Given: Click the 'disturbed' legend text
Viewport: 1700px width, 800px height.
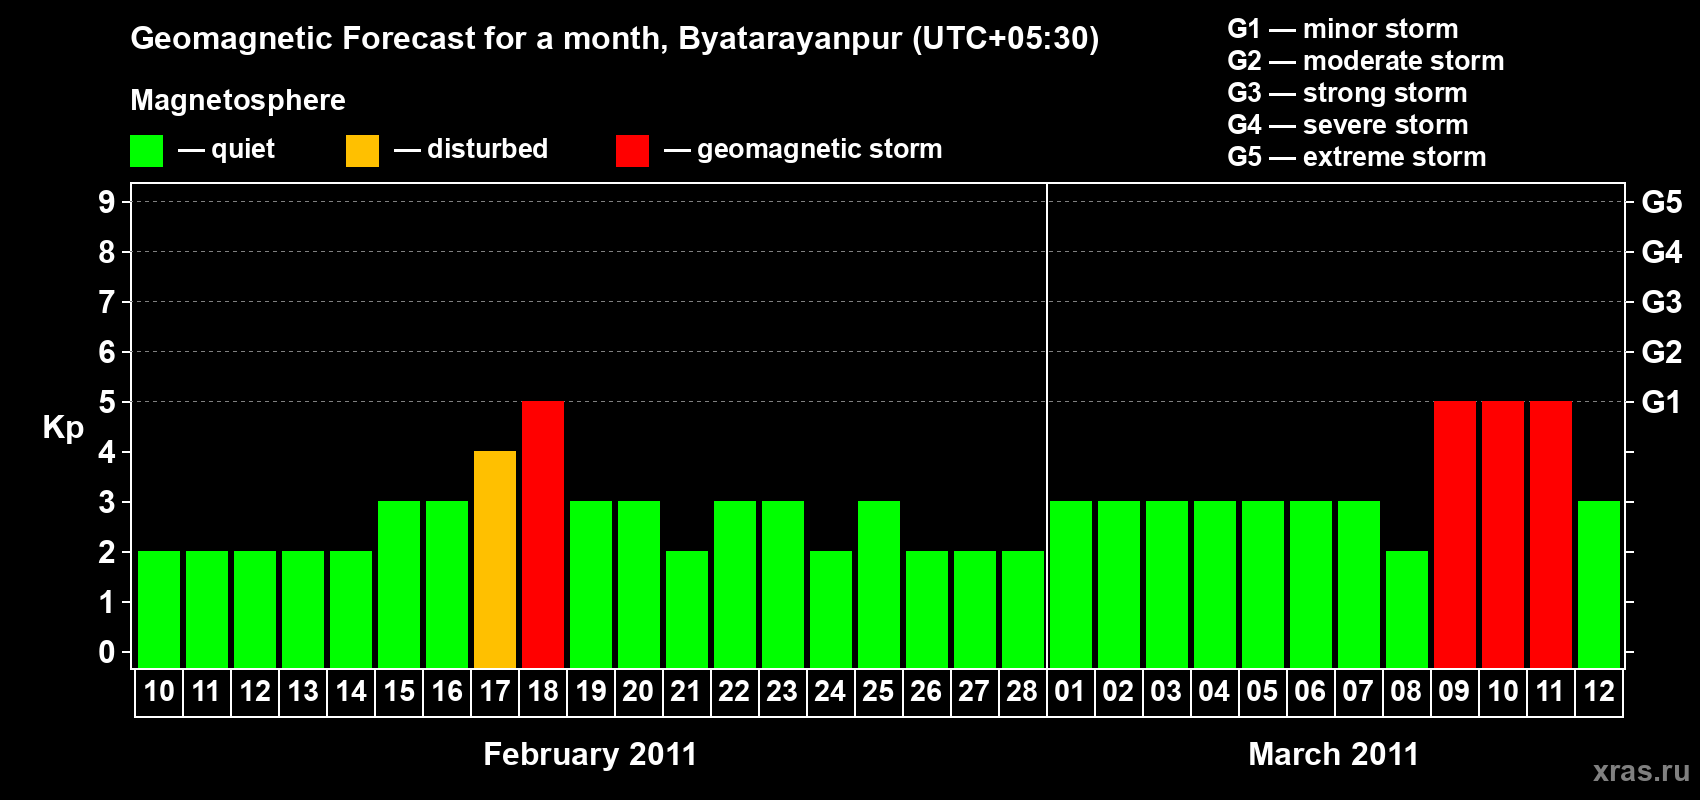Looking at the screenshot, I should click(488, 149).
